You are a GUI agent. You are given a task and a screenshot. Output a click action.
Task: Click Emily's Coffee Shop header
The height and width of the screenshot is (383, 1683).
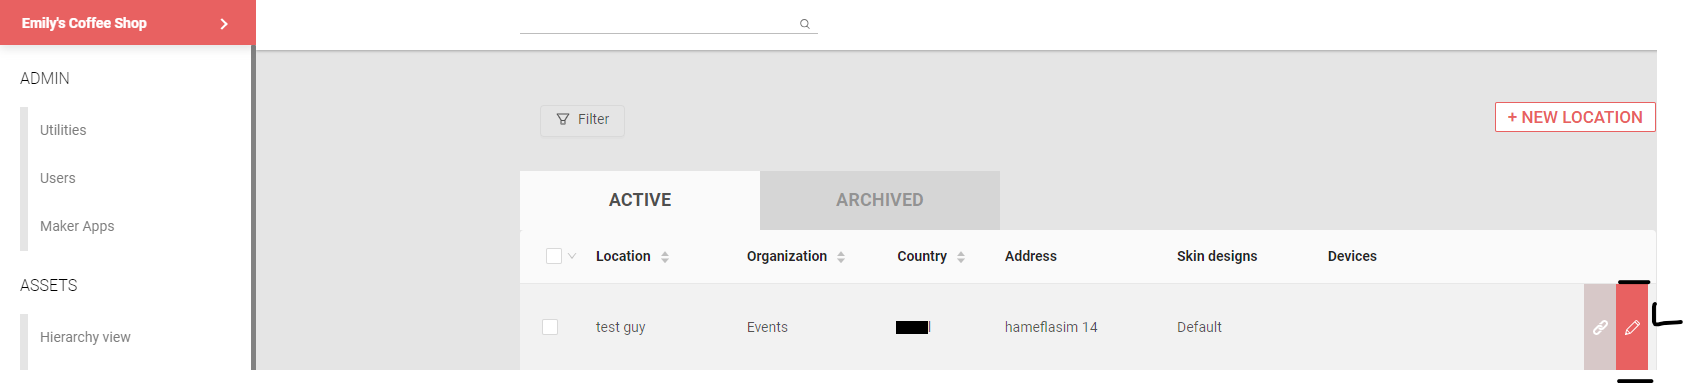[x=128, y=23]
